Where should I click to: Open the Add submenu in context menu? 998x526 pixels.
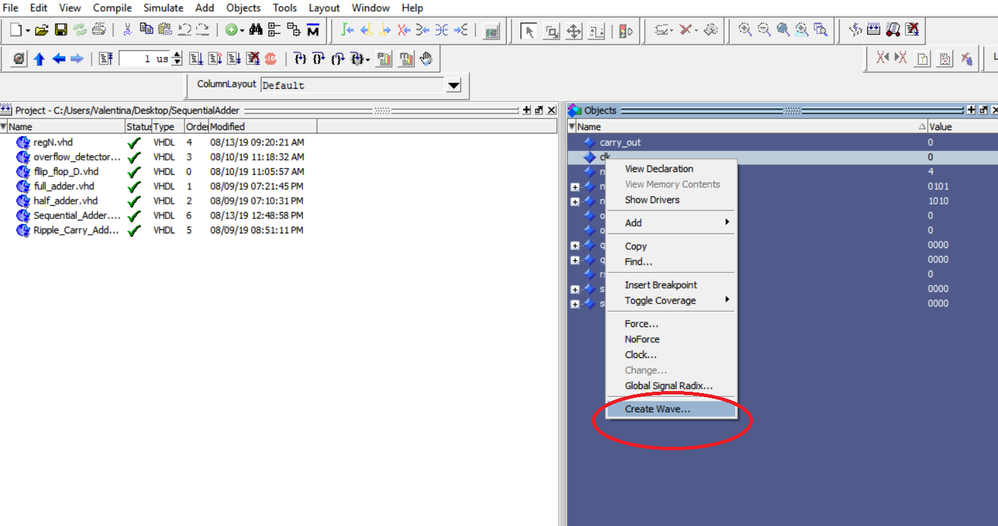670,223
